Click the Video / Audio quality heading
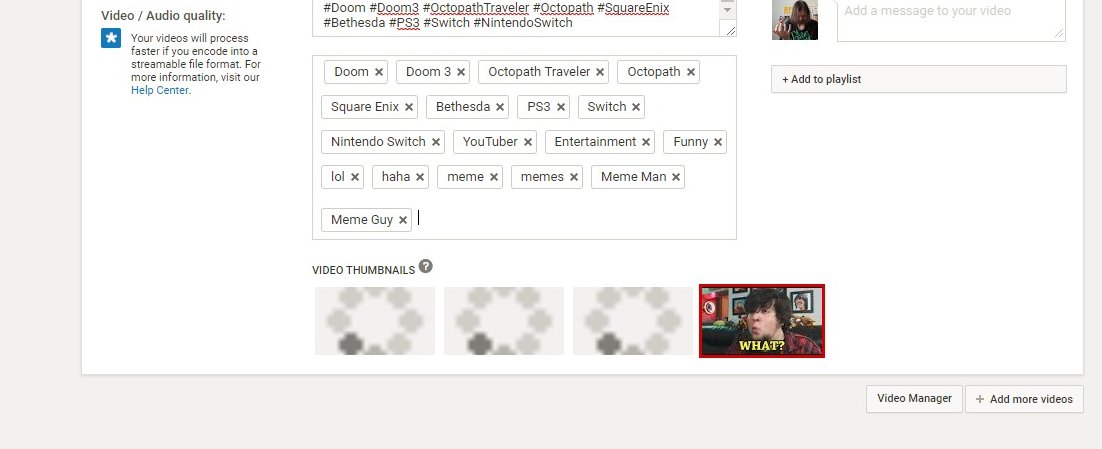Image resolution: width=1102 pixels, height=449 pixels. pos(163,15)
